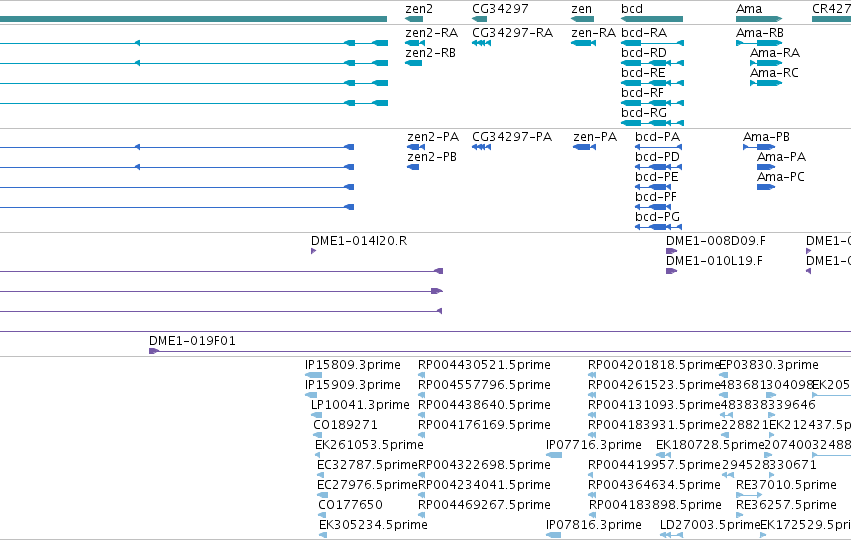The image size is (851, 540).
Task: Open the bcd-RG transcript
Action: click(644, 113)
